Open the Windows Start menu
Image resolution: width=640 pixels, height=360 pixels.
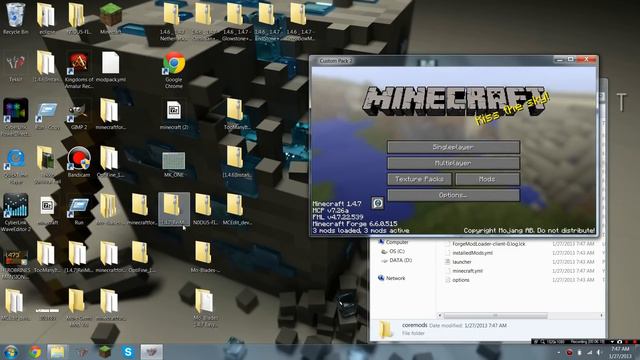coord(11,352)
